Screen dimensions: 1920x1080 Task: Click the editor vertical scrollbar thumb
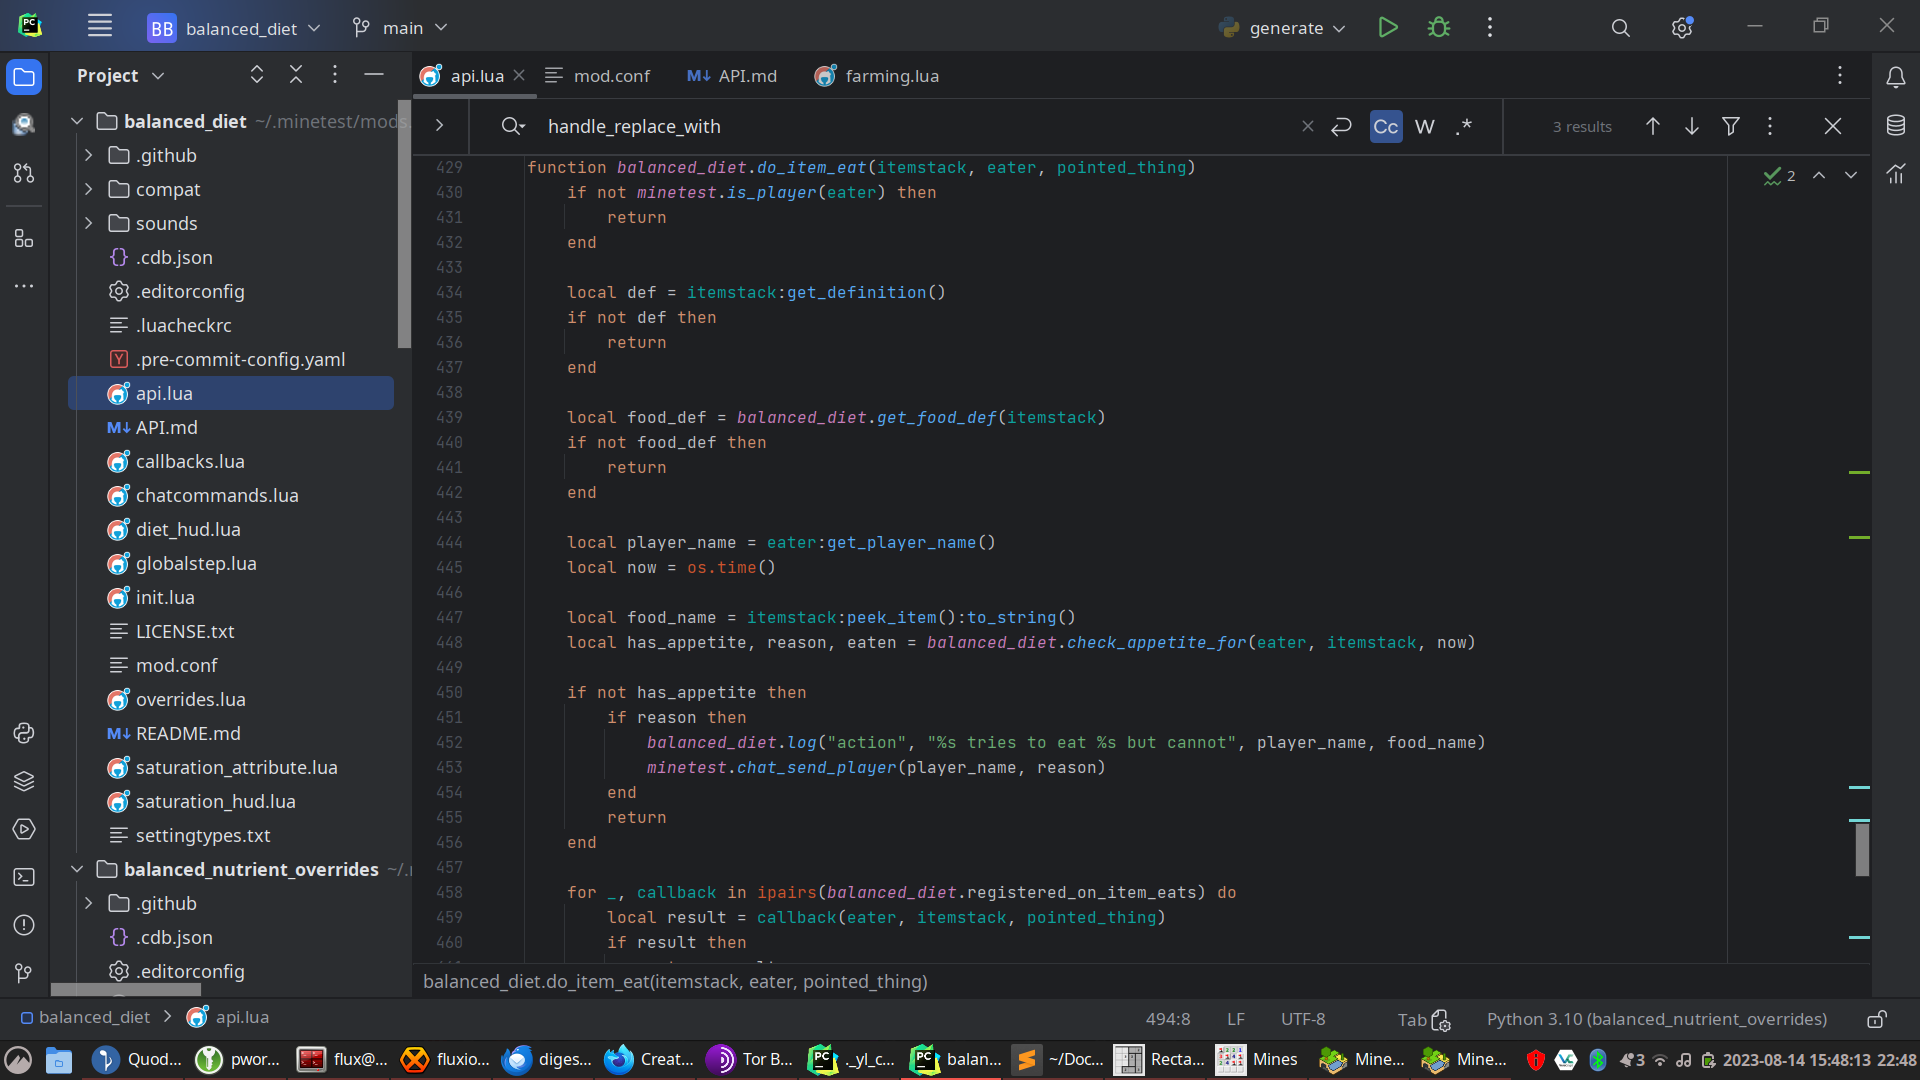tap(1861, 848)
